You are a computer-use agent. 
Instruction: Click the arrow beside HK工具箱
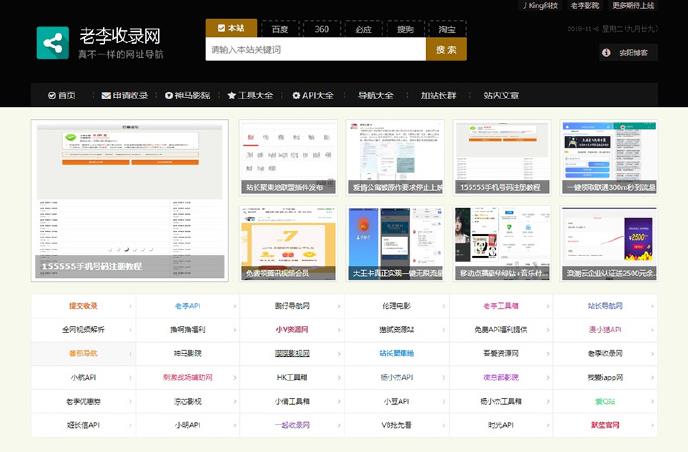point(339,378)
